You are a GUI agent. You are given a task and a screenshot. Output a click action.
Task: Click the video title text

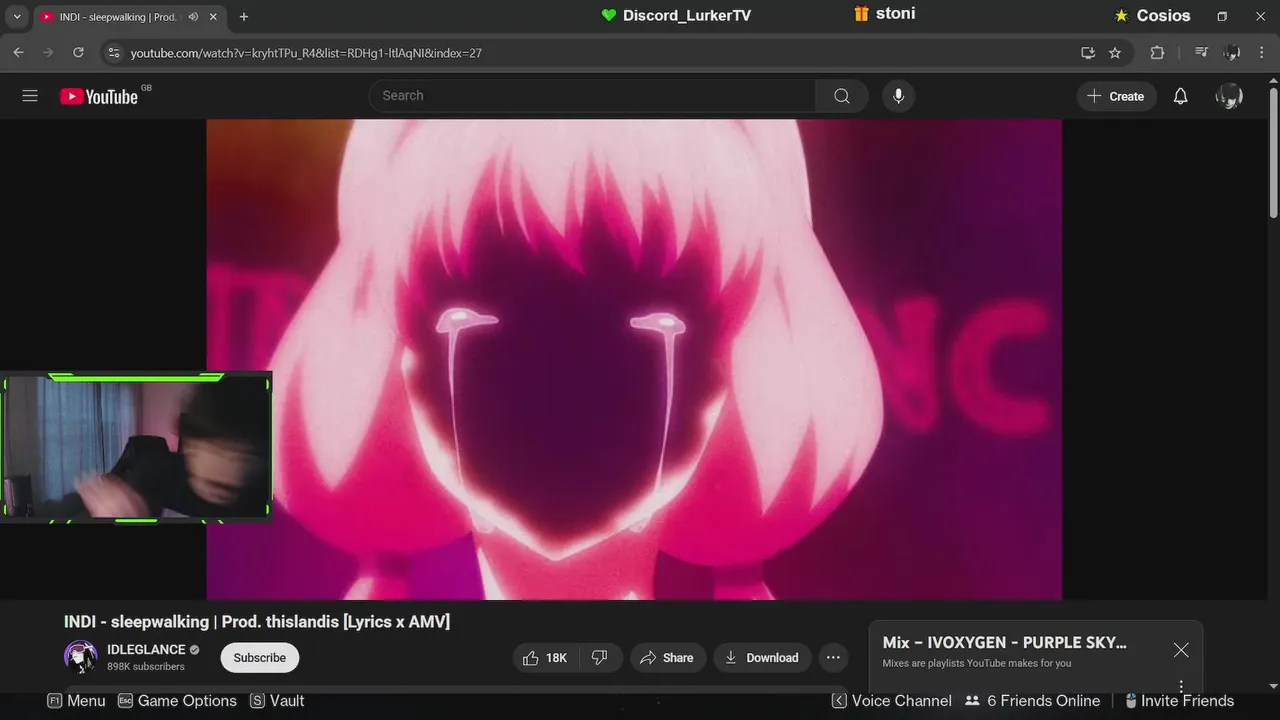257,622
